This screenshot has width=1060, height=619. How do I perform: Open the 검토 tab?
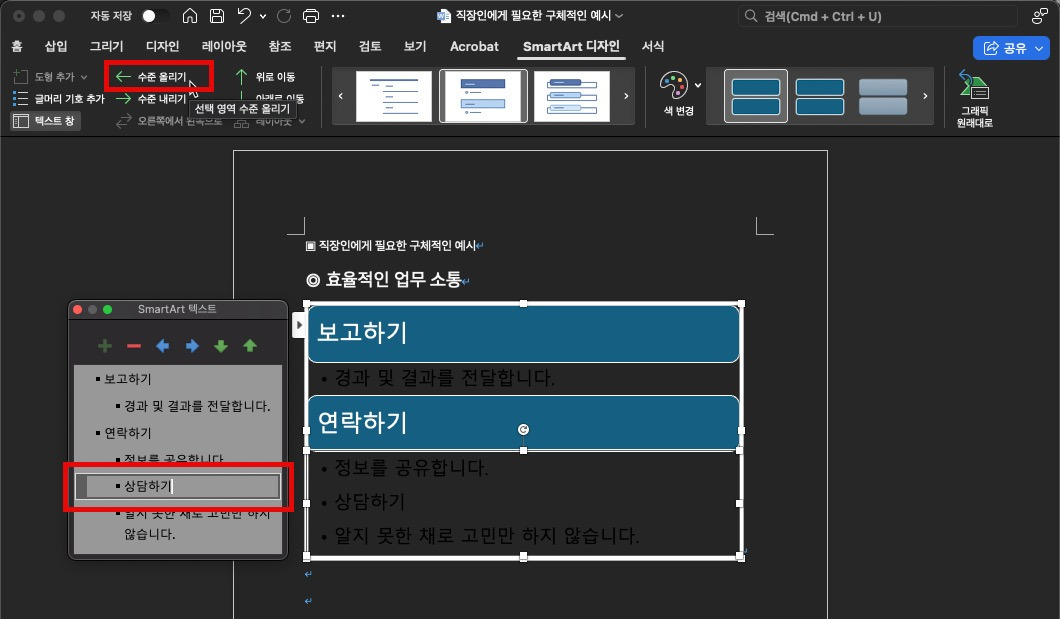tap(370, 46)
